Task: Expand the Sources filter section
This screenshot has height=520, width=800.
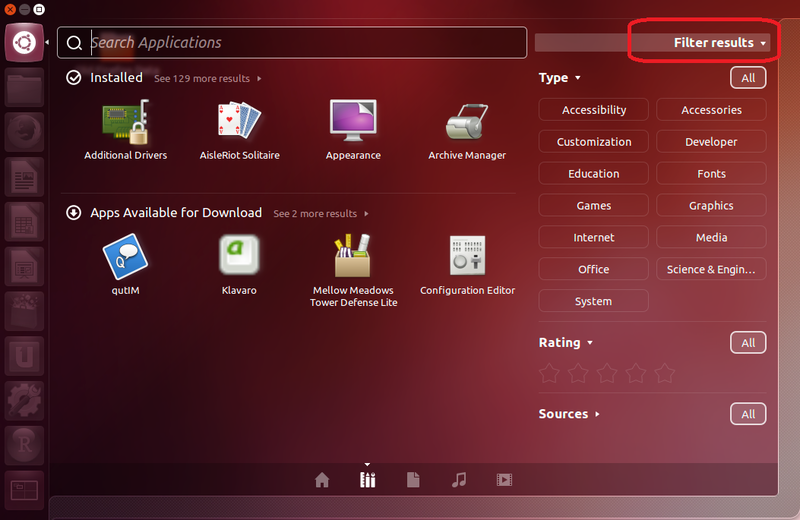Action: (x=569, y=414)
